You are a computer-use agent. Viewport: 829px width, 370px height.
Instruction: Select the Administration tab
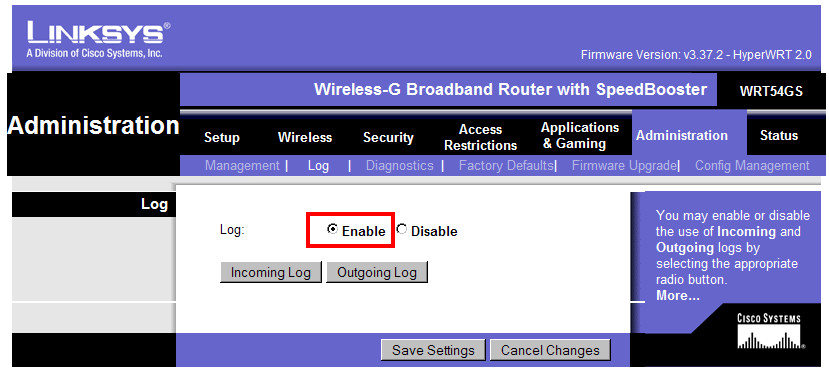pos(682,135)
